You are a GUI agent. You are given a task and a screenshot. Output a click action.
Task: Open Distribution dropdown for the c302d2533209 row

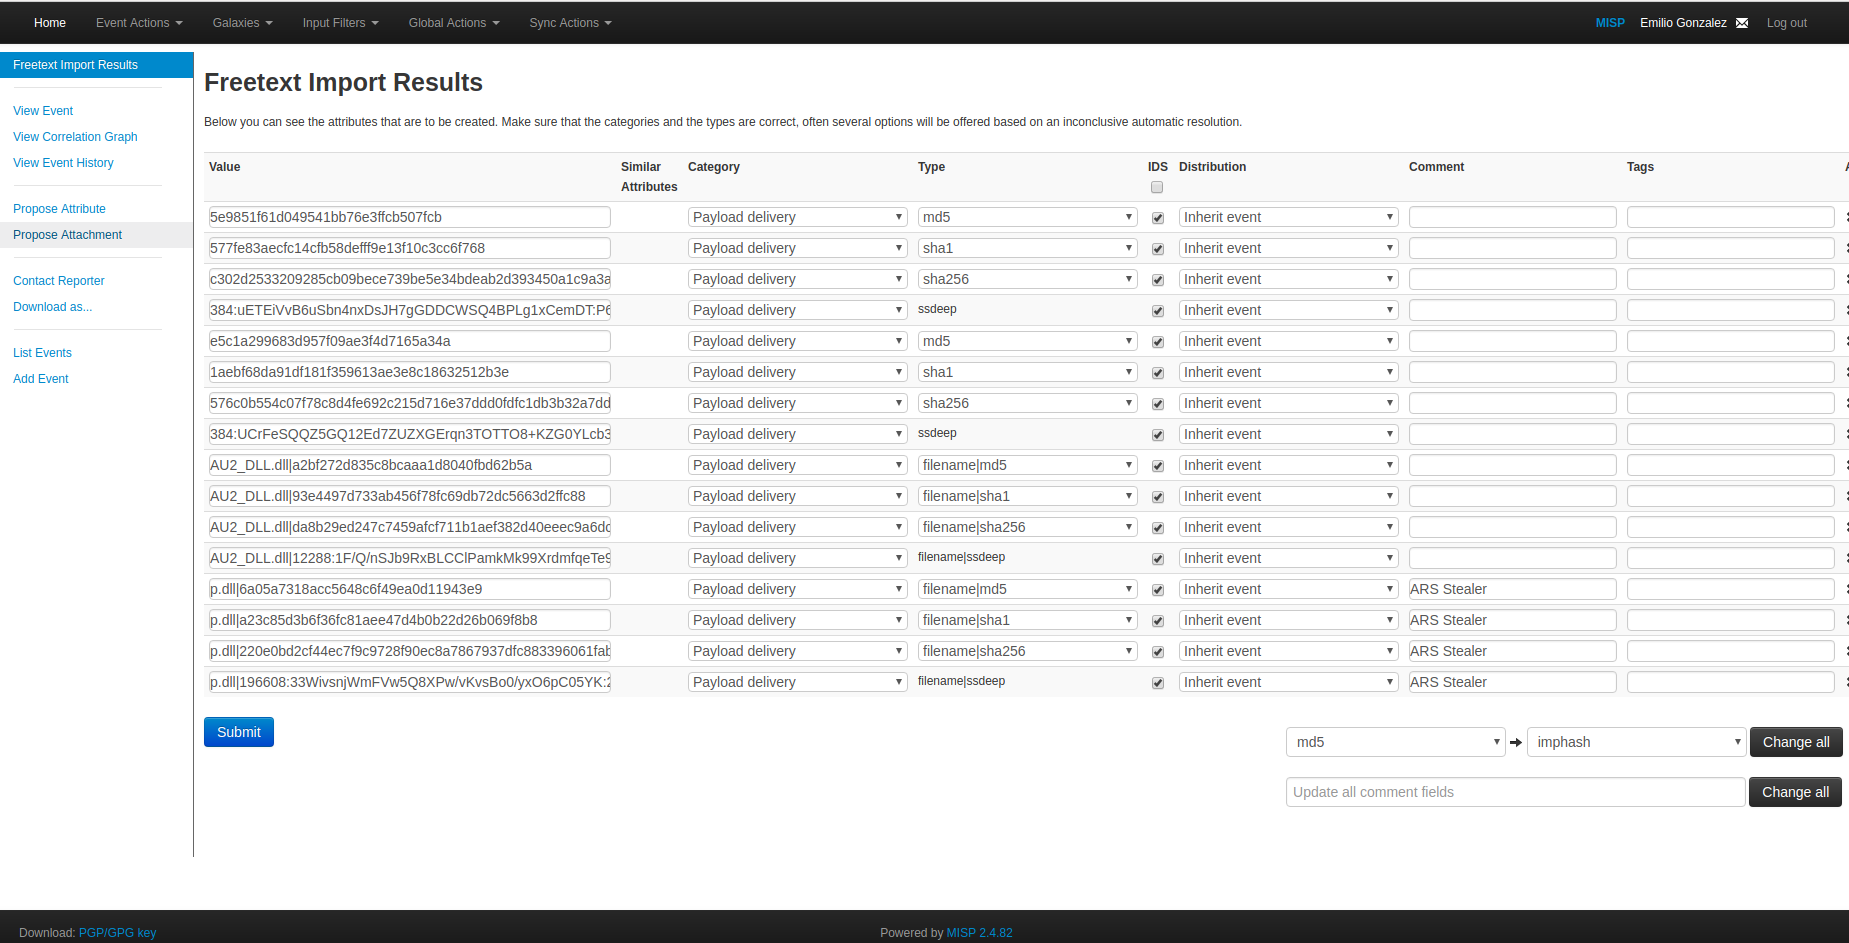(1289, 279)
